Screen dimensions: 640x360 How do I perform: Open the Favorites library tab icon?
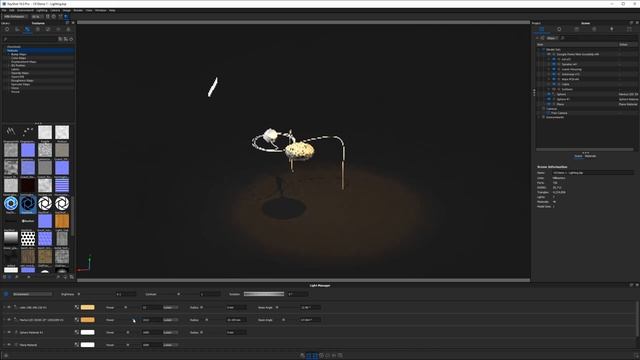point(58,29)
